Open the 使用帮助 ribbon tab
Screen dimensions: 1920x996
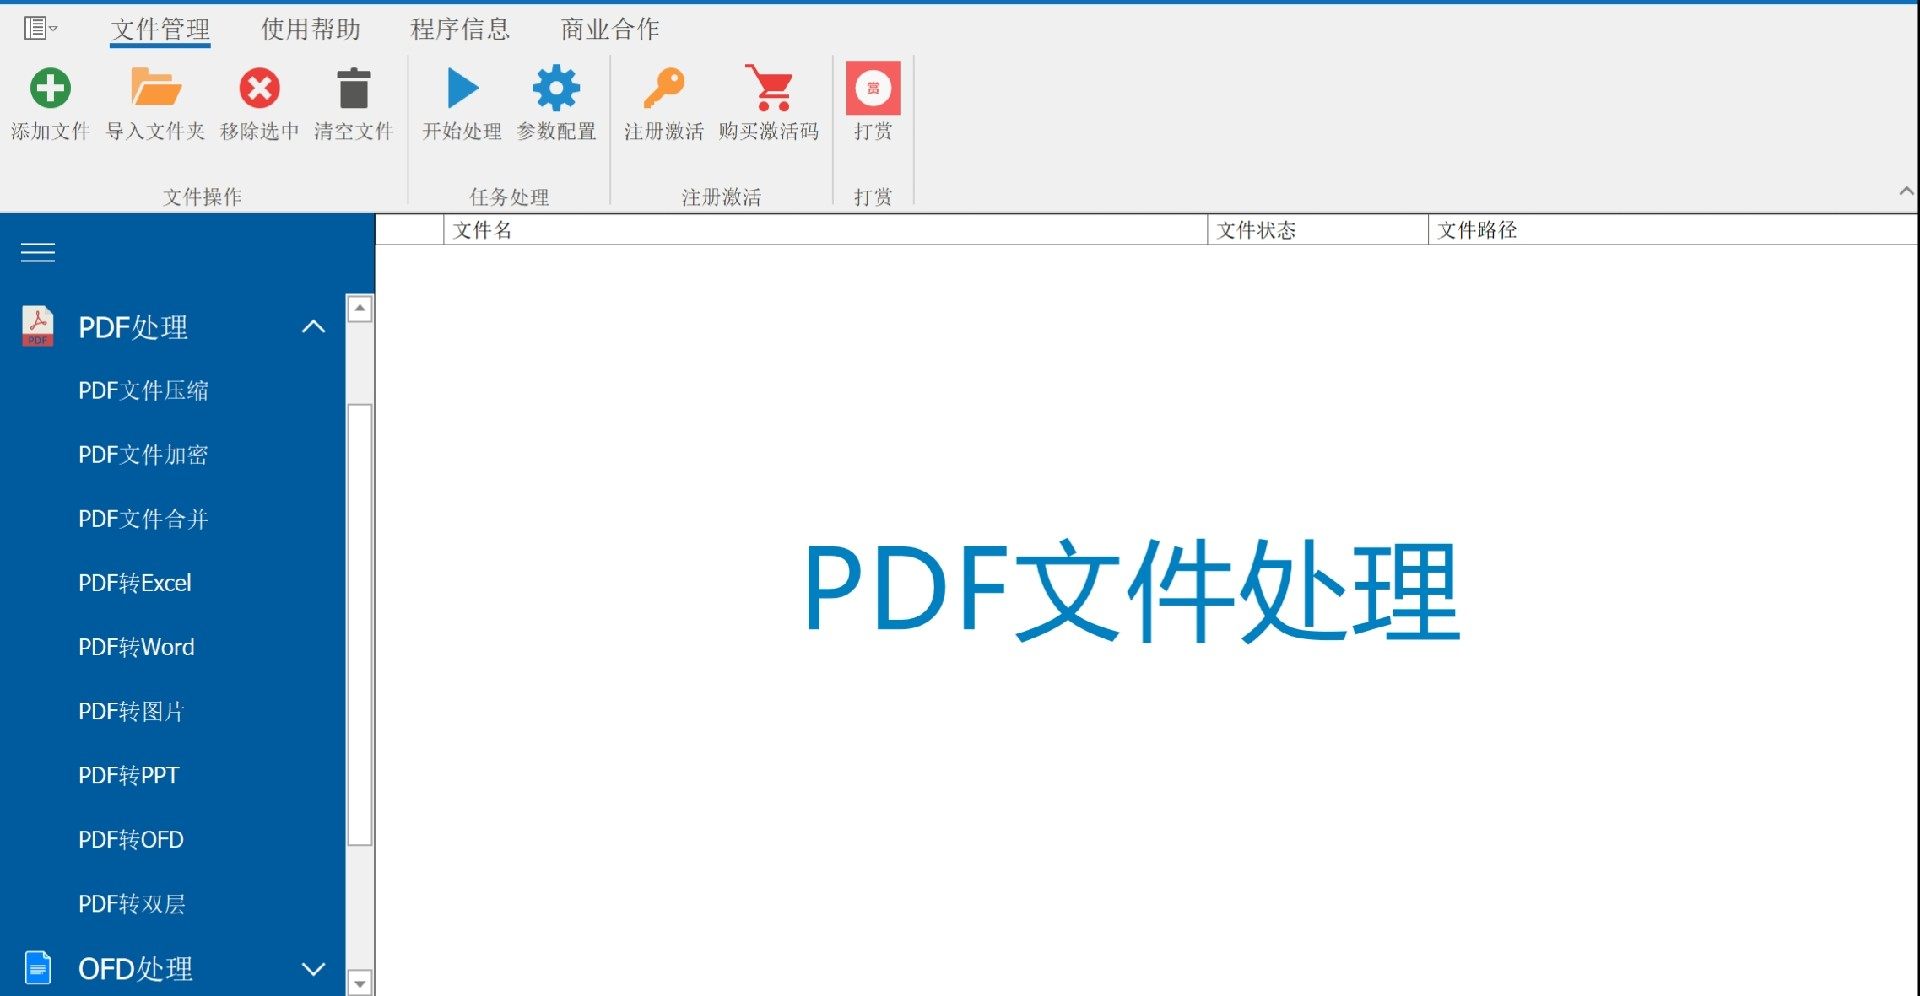click(x=310, y=29)
